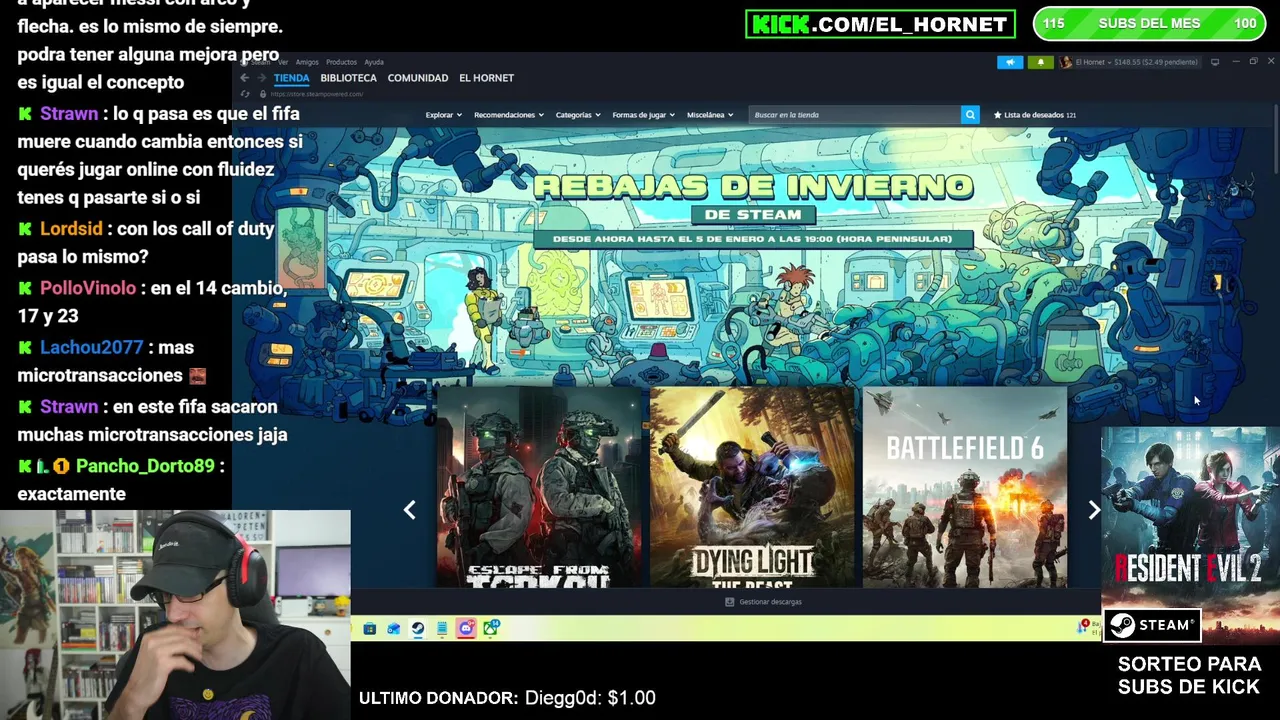Open the green notifications bell
Image resolution: width=1280 pixels, height=720 pixels.
(x=1040, y=62)
